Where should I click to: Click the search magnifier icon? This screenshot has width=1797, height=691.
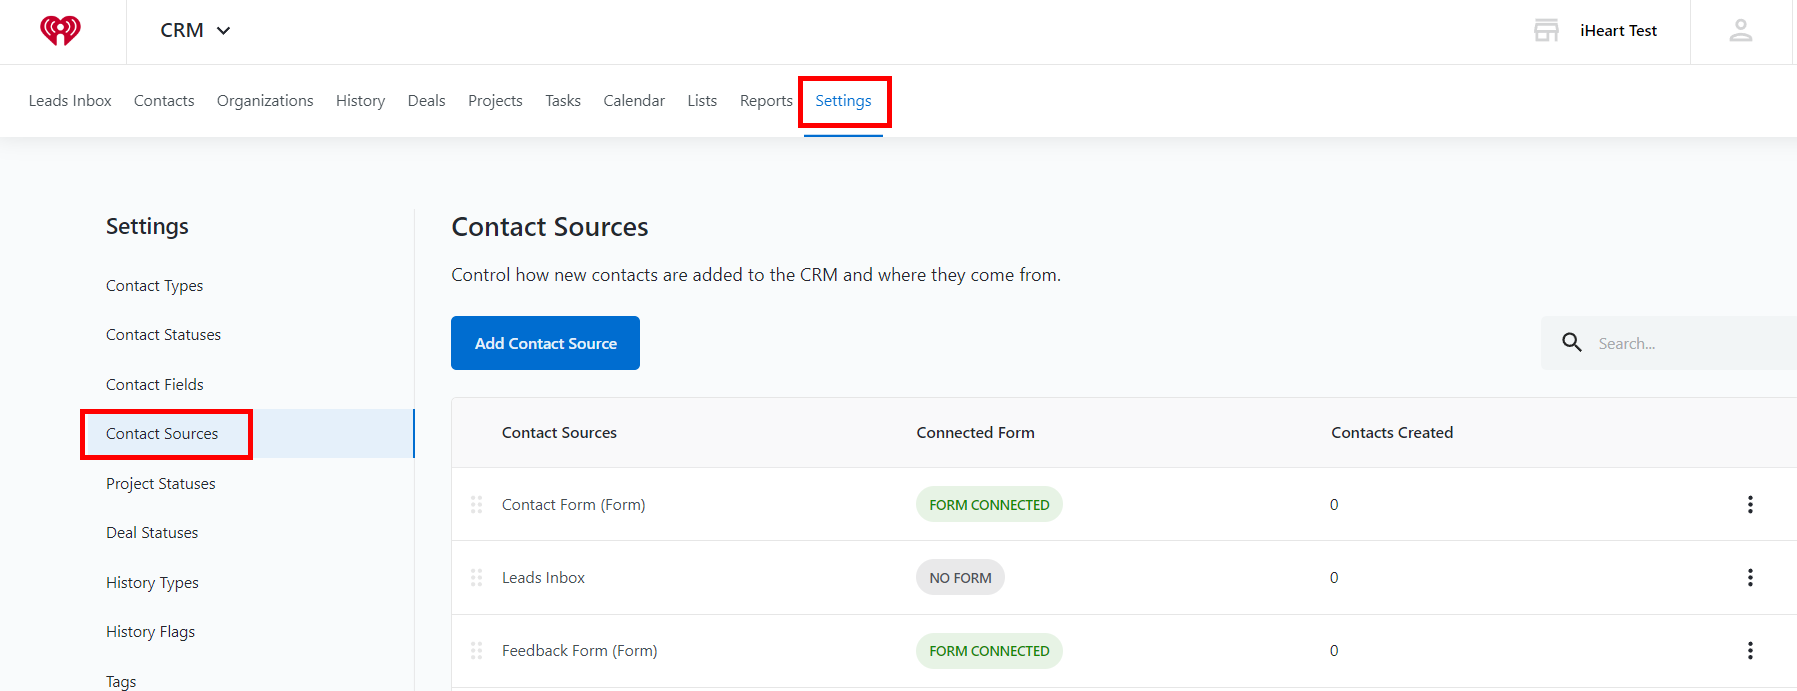1572,343
